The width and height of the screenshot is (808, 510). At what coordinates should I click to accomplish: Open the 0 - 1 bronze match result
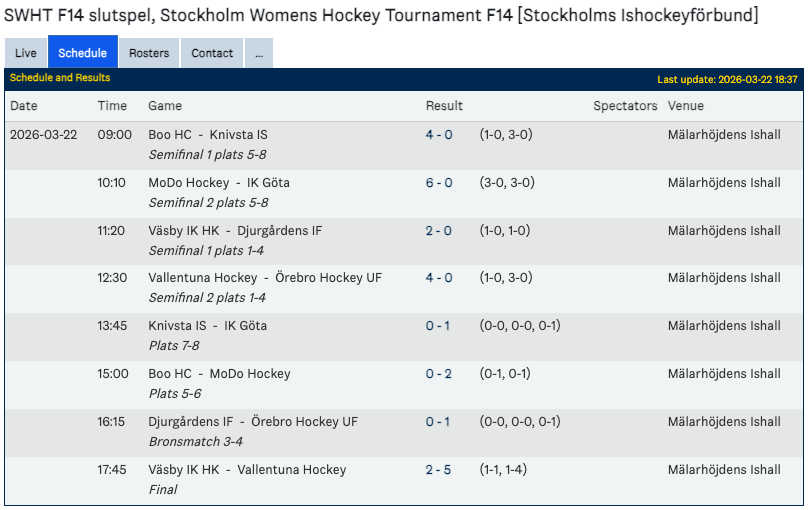439,422
